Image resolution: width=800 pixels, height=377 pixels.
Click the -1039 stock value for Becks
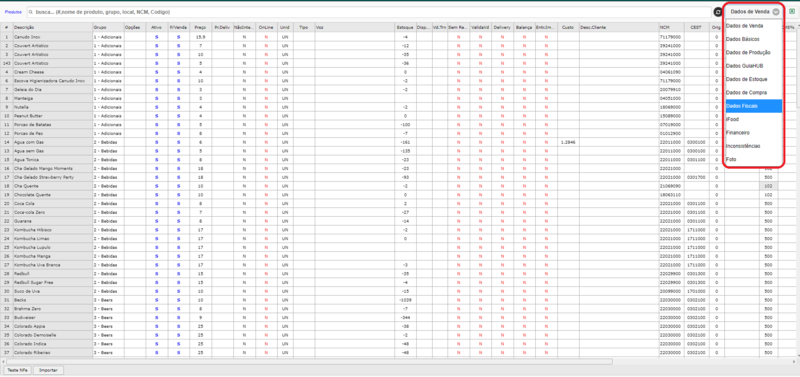pos(405,300)
